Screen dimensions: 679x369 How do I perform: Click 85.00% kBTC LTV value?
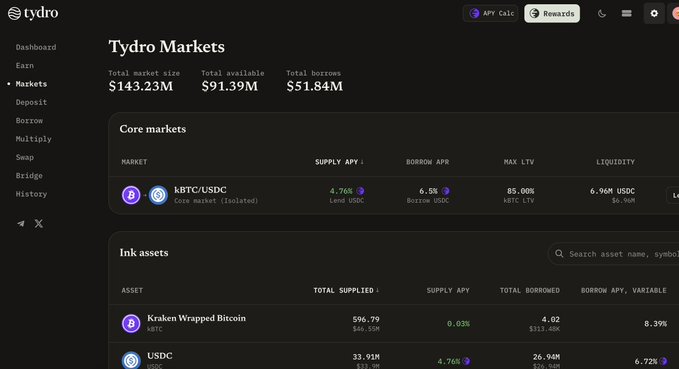520,191
